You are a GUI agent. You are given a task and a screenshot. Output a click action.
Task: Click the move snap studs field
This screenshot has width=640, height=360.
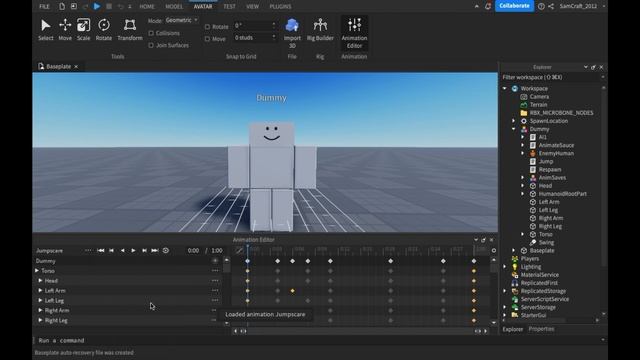point(255,38)
